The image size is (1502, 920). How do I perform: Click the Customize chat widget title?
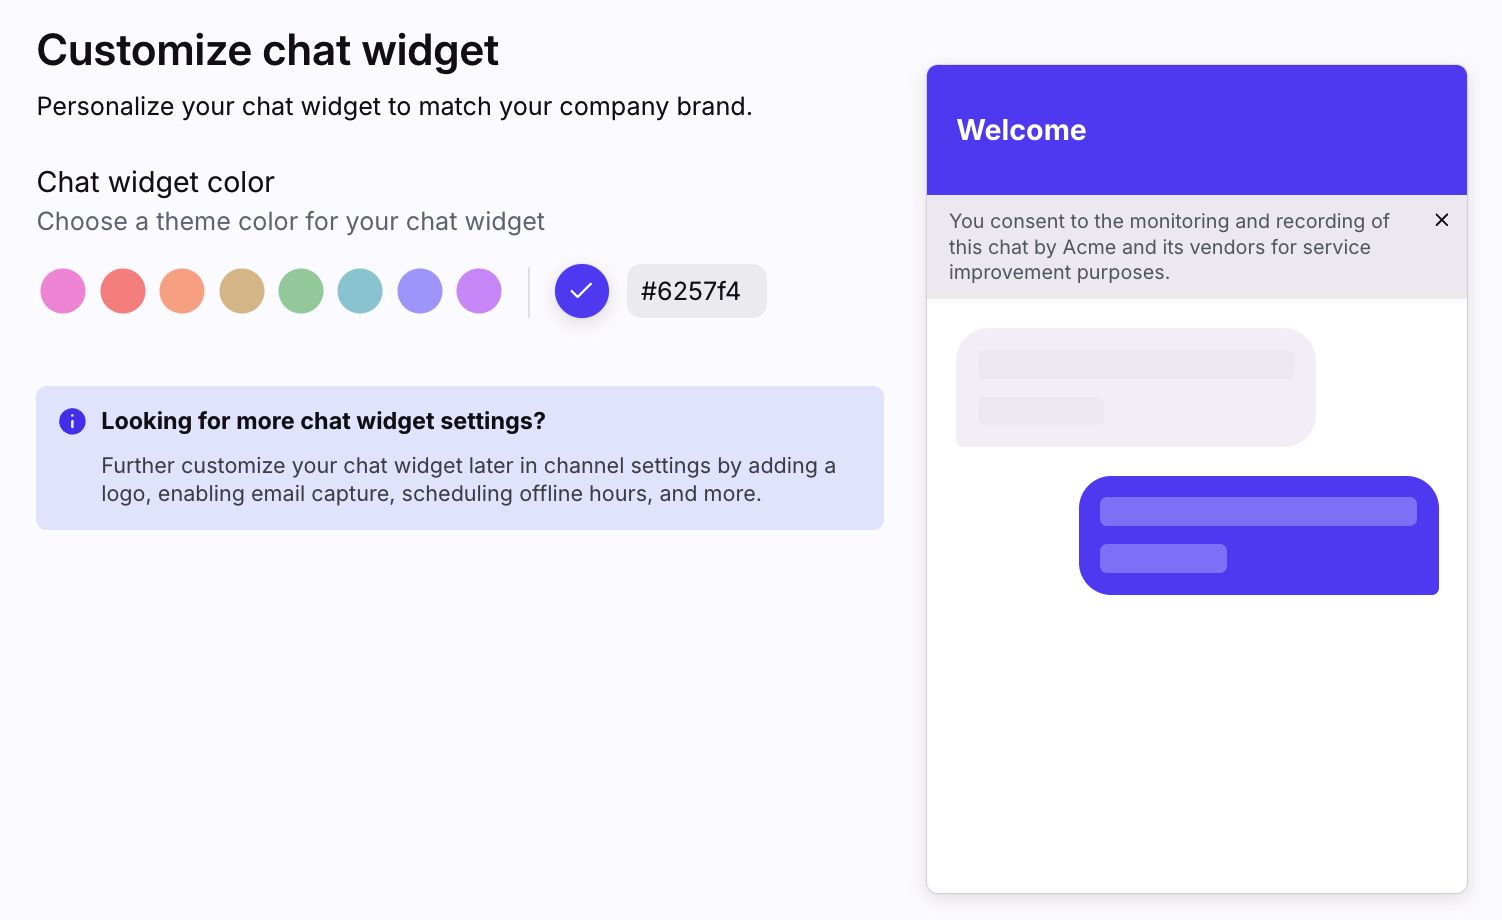tap(268, 50)
